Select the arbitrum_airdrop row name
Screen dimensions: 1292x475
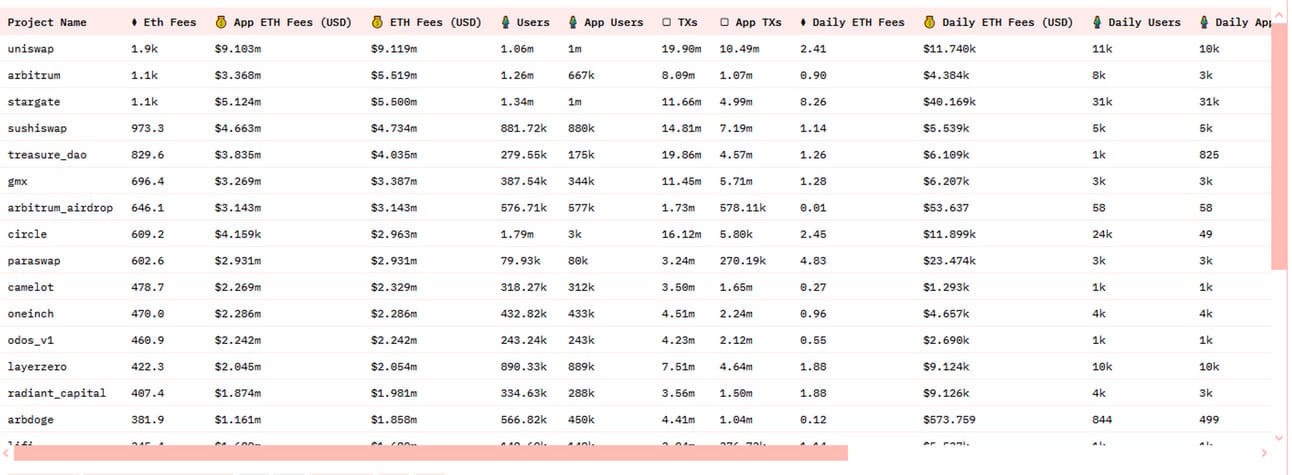pos(60,207)
